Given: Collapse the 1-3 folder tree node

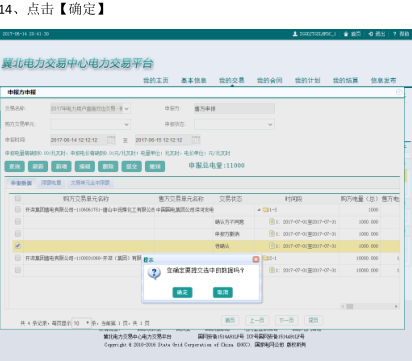Looking at the screenshot, I should coord(259,210).
